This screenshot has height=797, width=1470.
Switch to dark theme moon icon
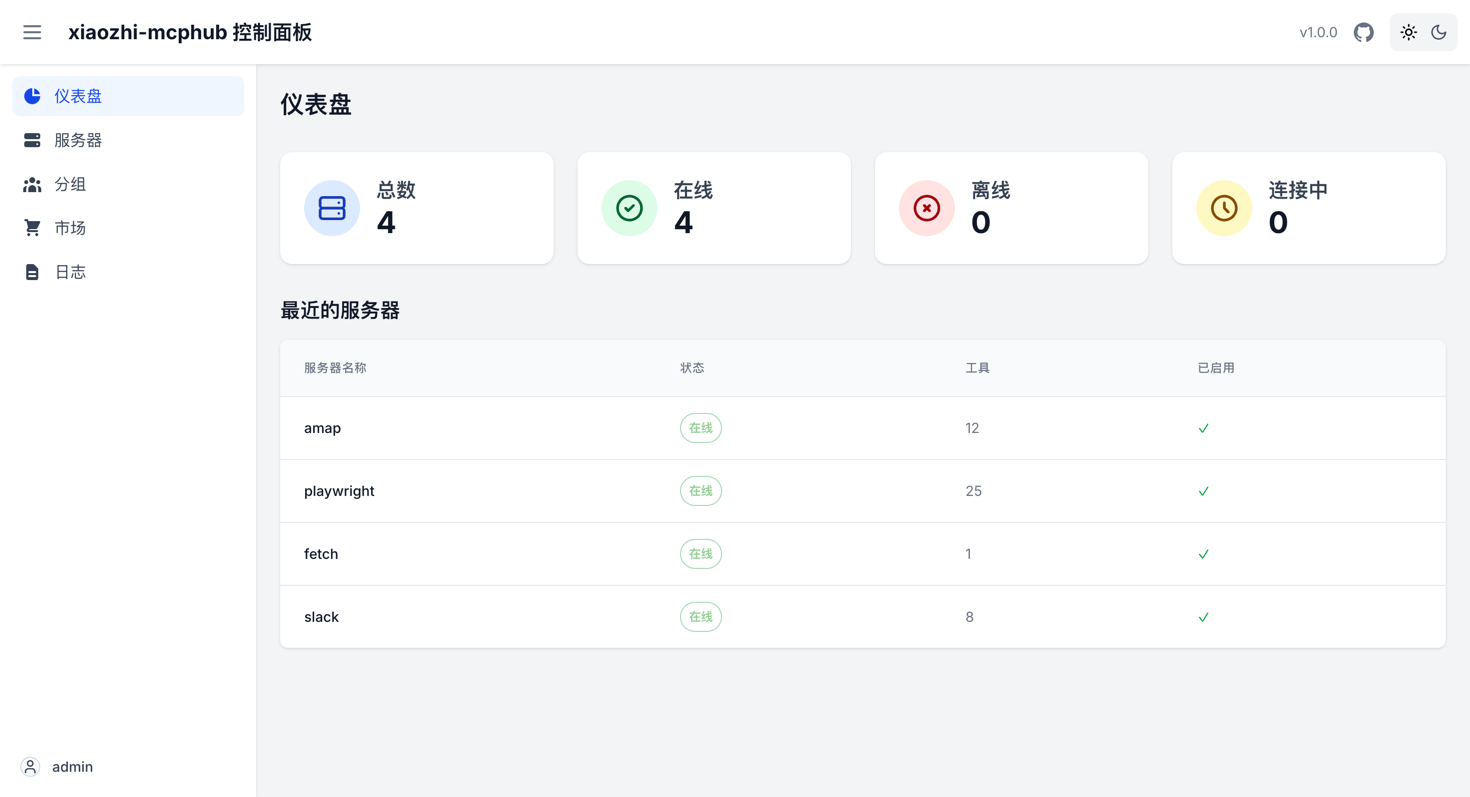(1439, 32)
